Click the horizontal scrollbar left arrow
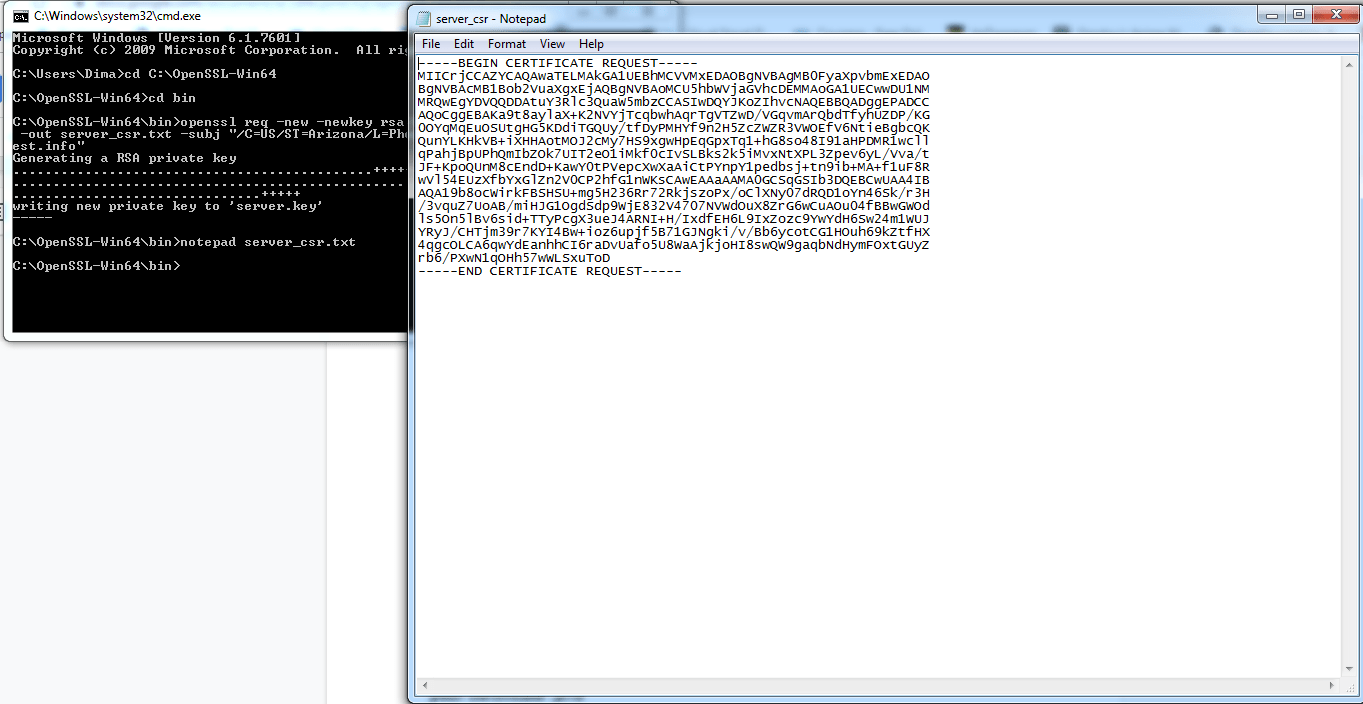1363x704 pixels. click(424, 686)
